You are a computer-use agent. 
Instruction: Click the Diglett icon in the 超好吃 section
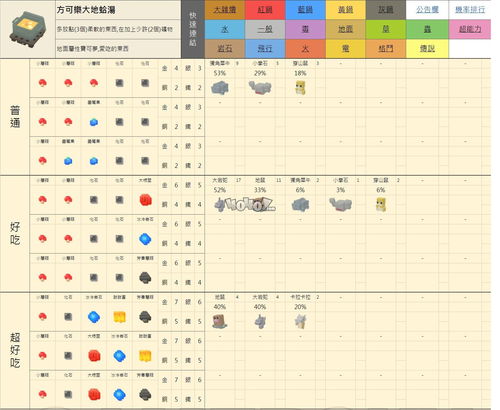coord(220,321)
